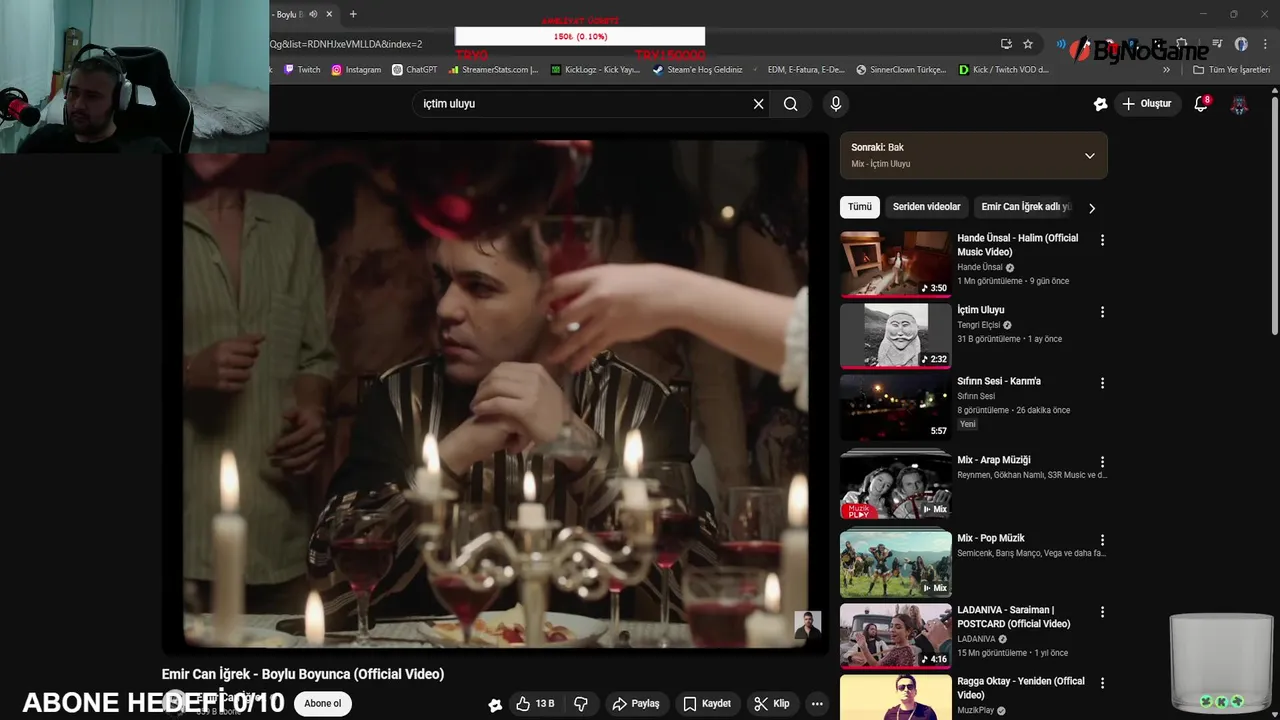Screen dimensions: 1280x720
Task: Open LADANIVA Saraiman thumbnail
Action: coord(895,636)
